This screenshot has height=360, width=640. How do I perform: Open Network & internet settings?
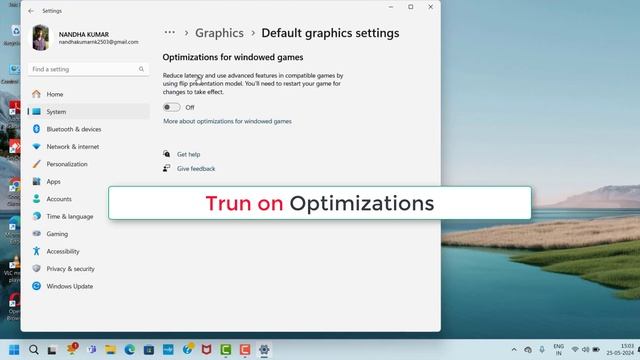coord(88,147)
